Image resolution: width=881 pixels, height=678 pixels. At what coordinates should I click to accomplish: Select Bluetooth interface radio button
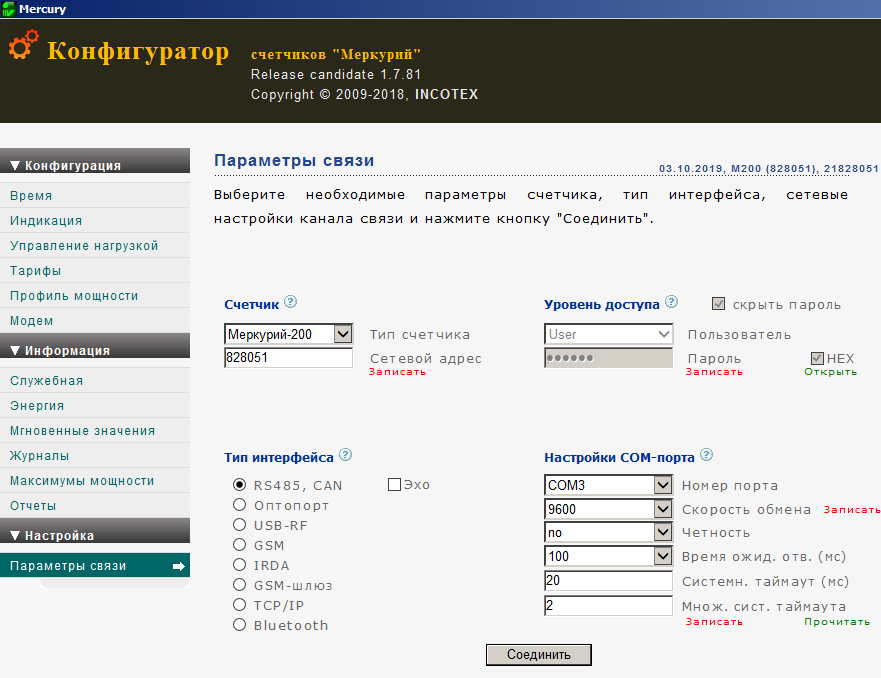tap(240, 625)
